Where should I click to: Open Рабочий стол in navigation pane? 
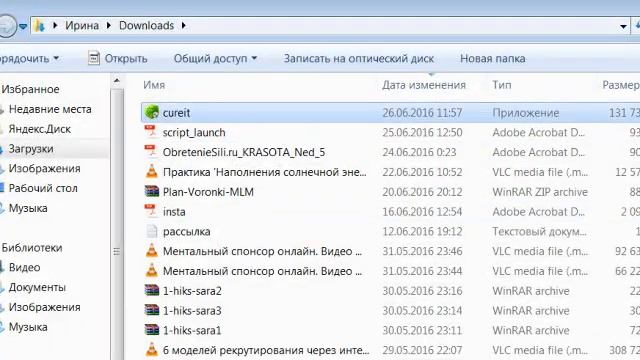click(x=43, y=188)
